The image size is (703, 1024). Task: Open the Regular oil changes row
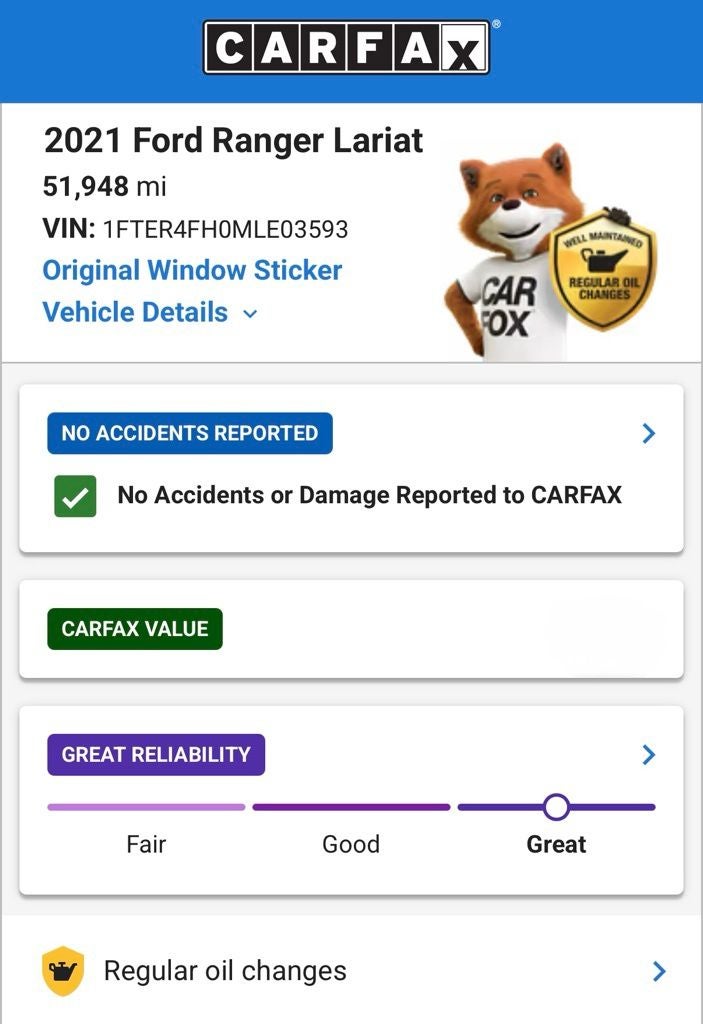[225, 971]
